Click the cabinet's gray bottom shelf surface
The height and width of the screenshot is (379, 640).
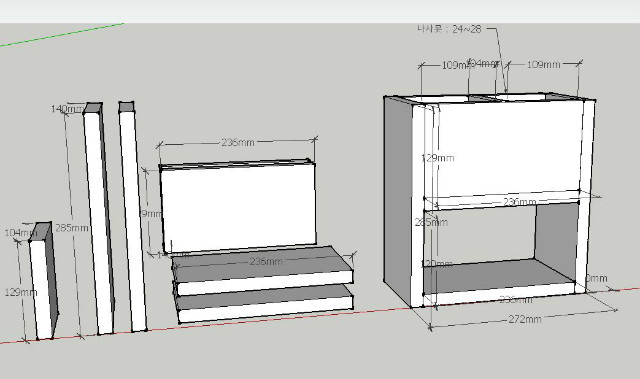498,274
